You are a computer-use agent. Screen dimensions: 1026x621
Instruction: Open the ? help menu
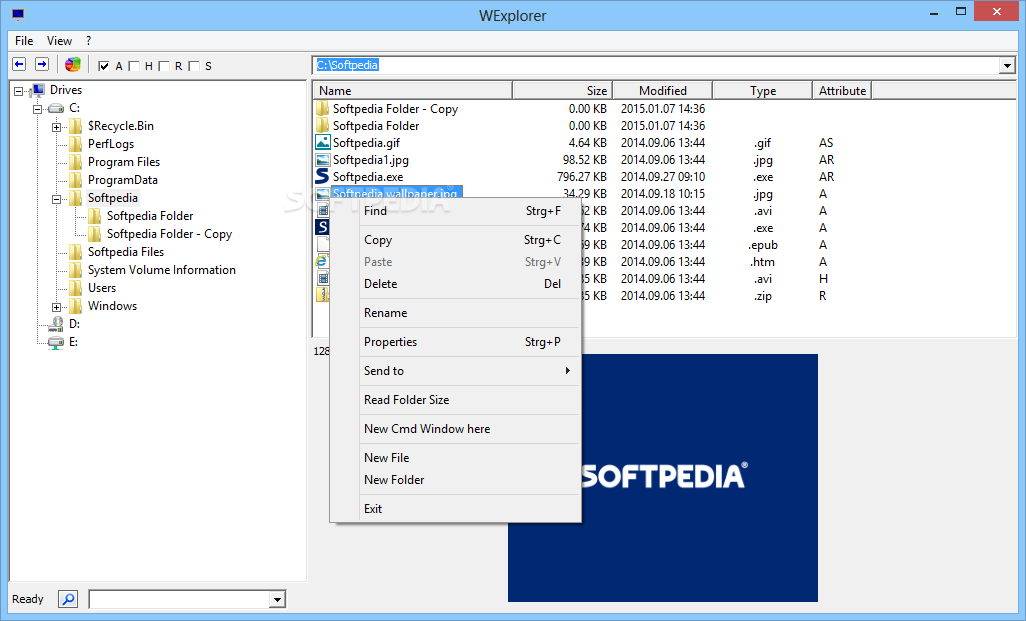click(89, 41)
